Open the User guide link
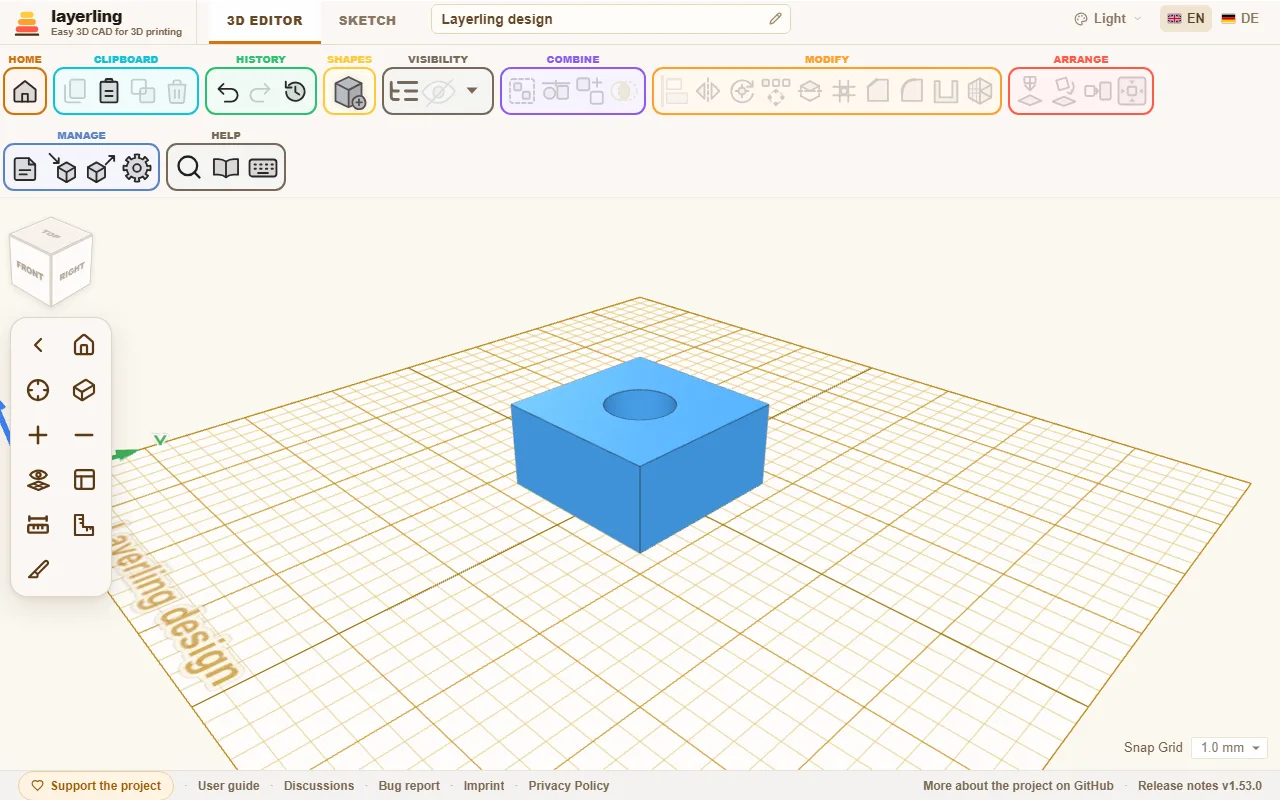This screenshot has height=800, width=1280. tap(229, 786)
